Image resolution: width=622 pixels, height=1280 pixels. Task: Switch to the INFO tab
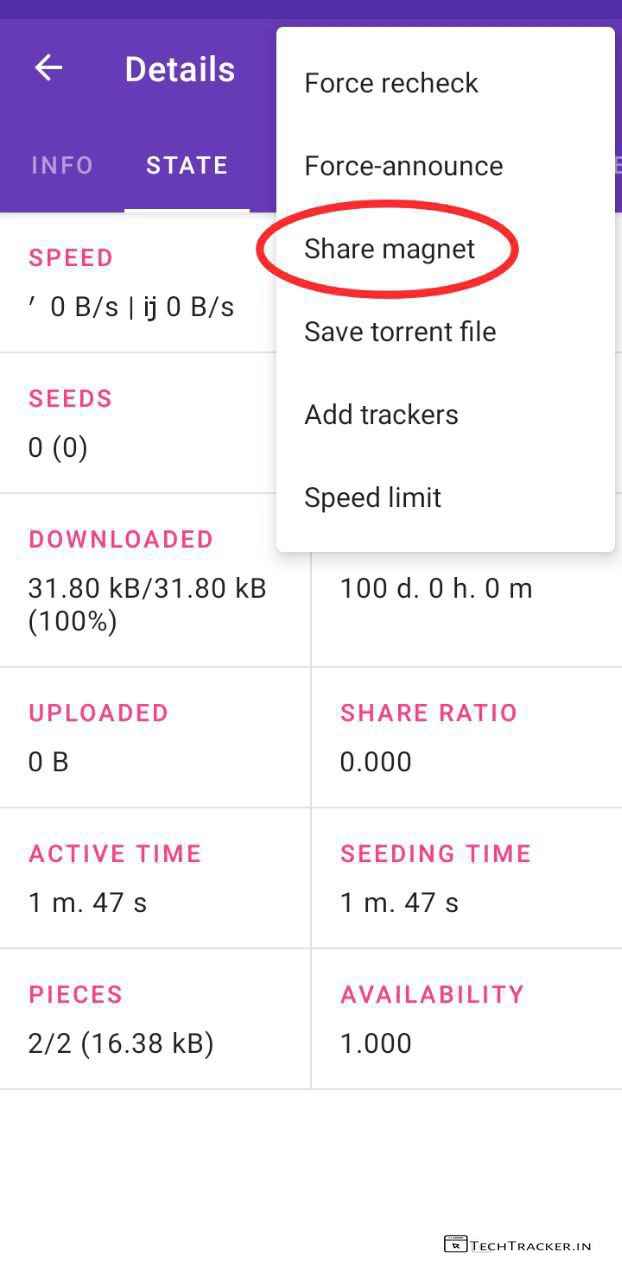tap(62, 165)
